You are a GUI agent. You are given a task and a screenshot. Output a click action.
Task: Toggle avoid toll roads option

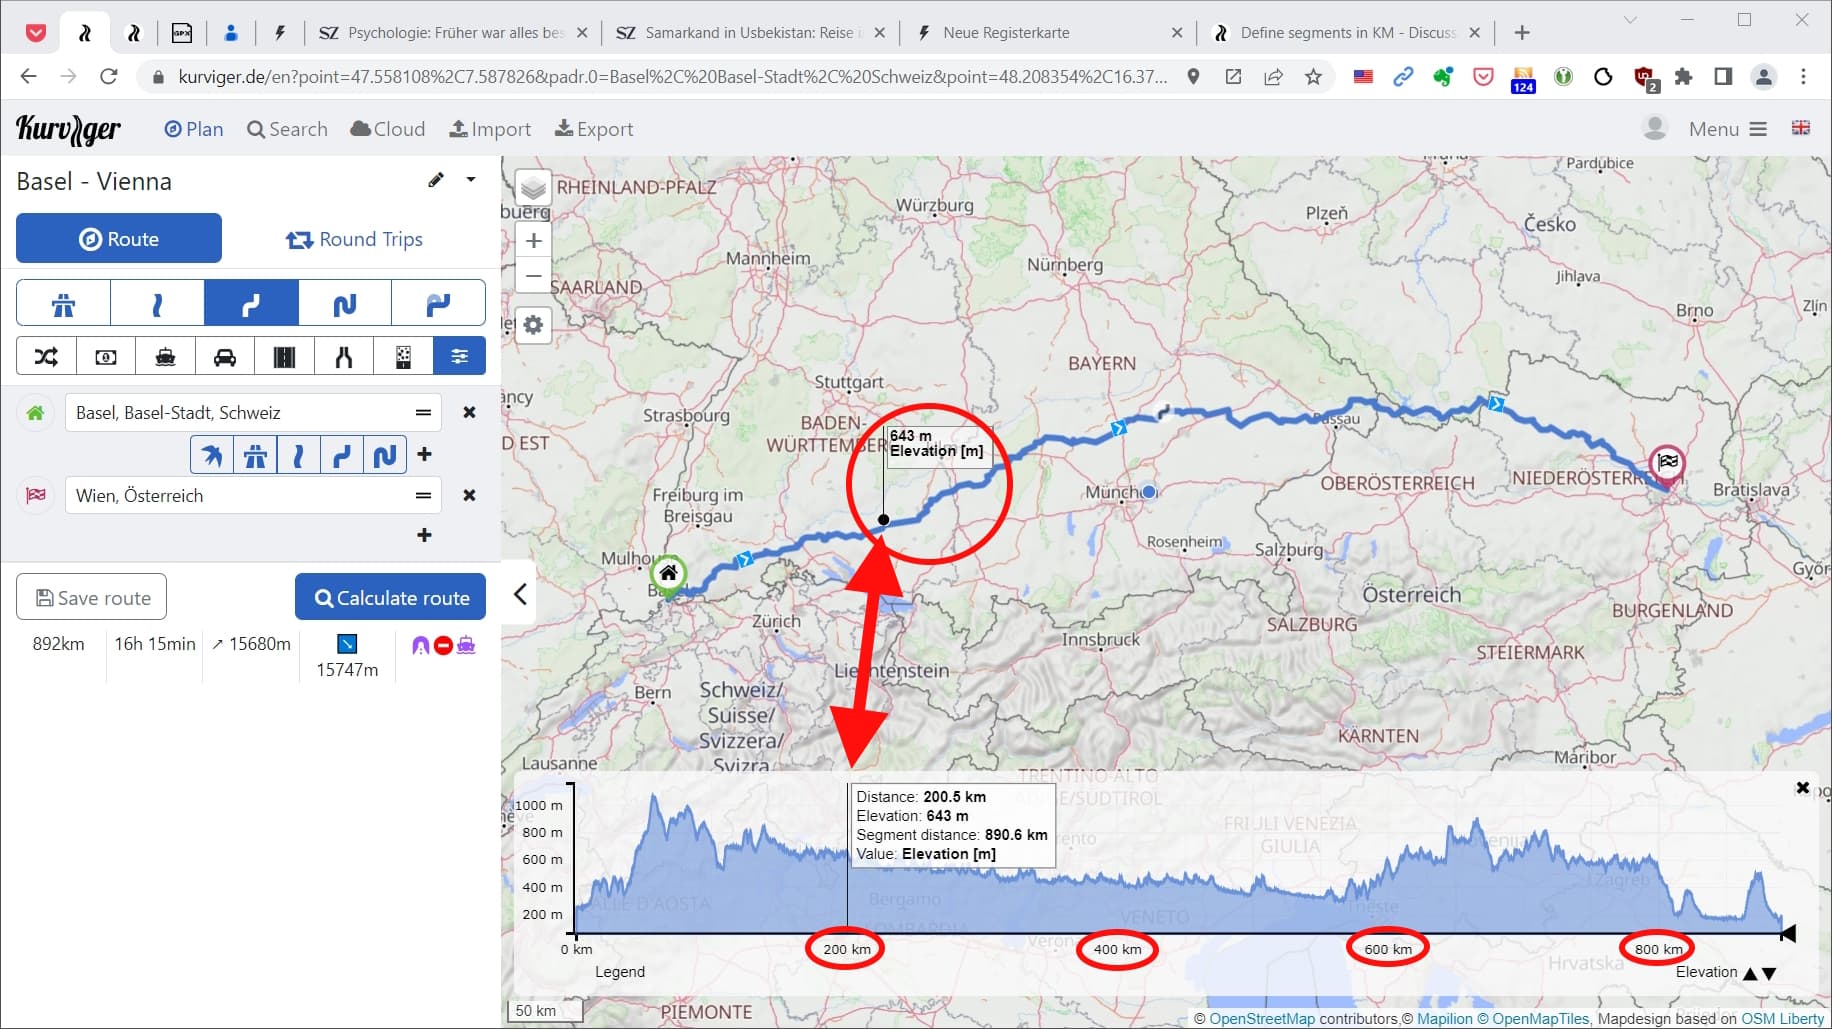click(x=106, y=356)
